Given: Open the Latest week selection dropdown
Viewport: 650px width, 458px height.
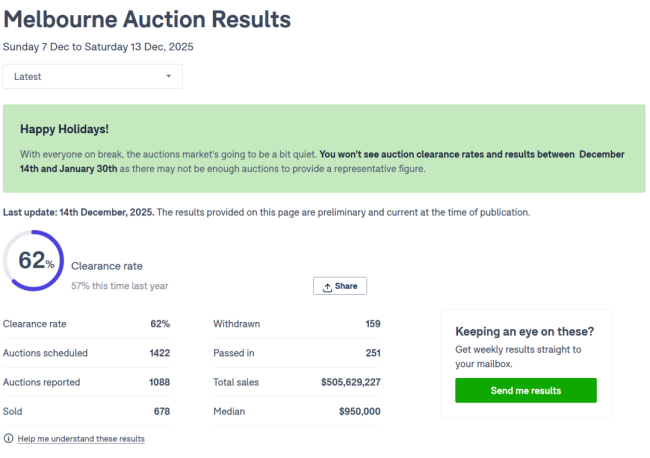Looking at the screenshot, I should point(92,76).
